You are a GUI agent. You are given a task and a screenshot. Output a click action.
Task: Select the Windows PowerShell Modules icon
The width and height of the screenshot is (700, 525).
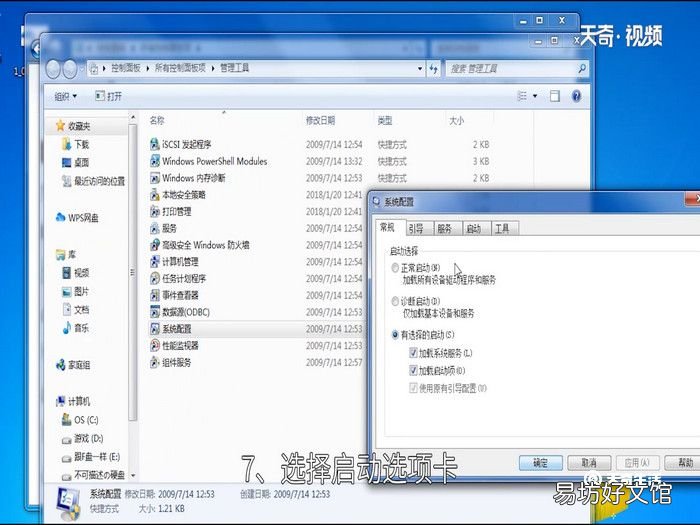(154, 161)
